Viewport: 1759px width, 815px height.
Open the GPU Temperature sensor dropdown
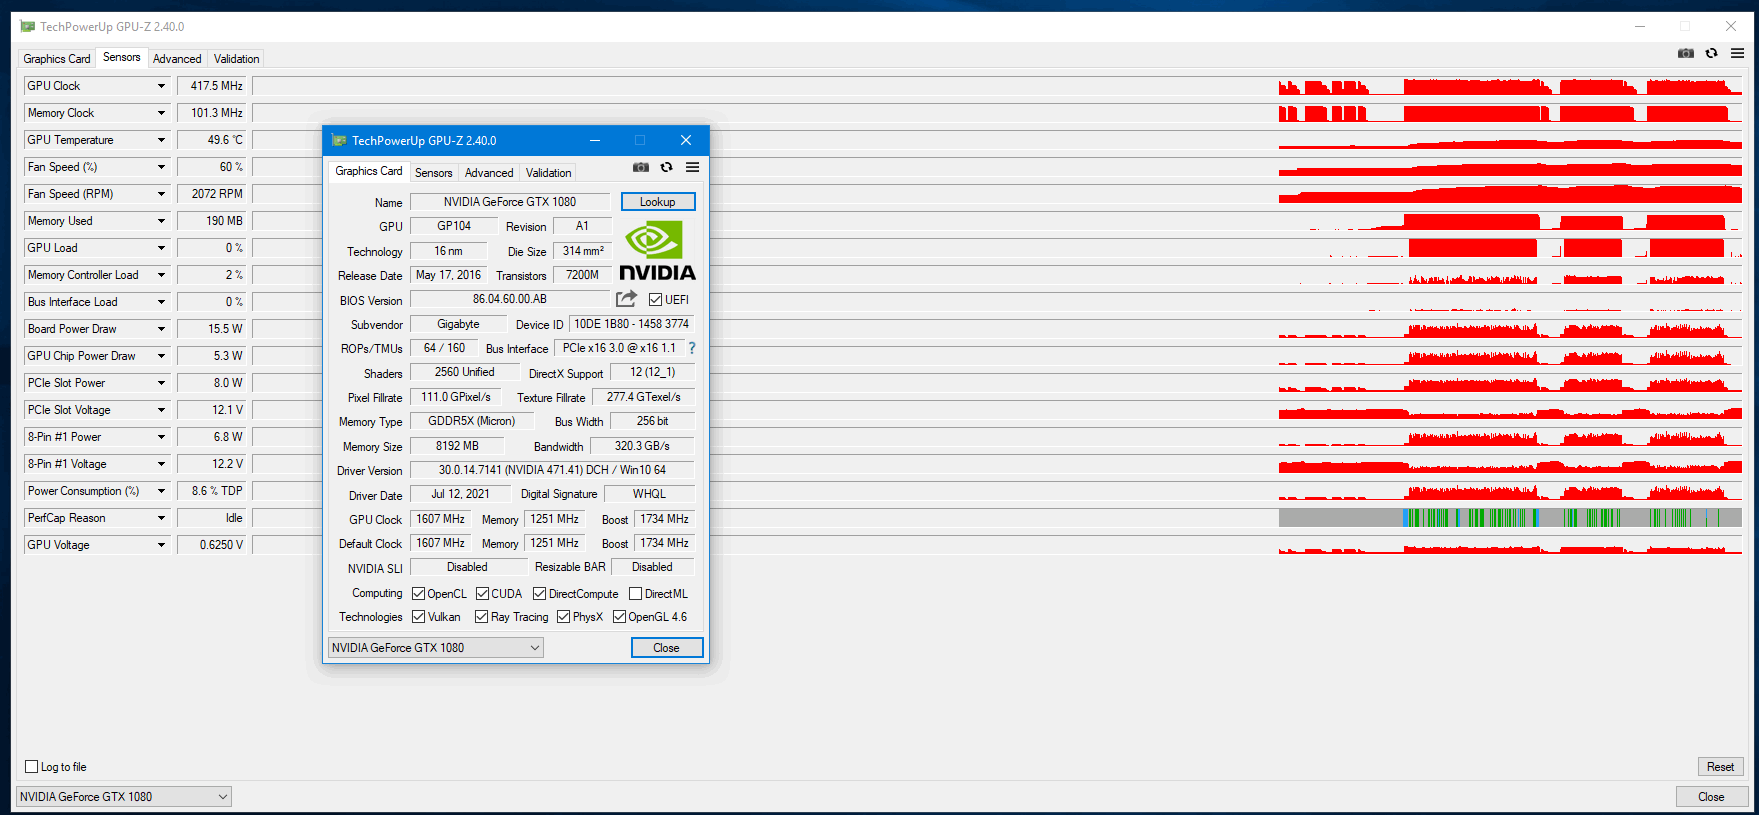161,140
